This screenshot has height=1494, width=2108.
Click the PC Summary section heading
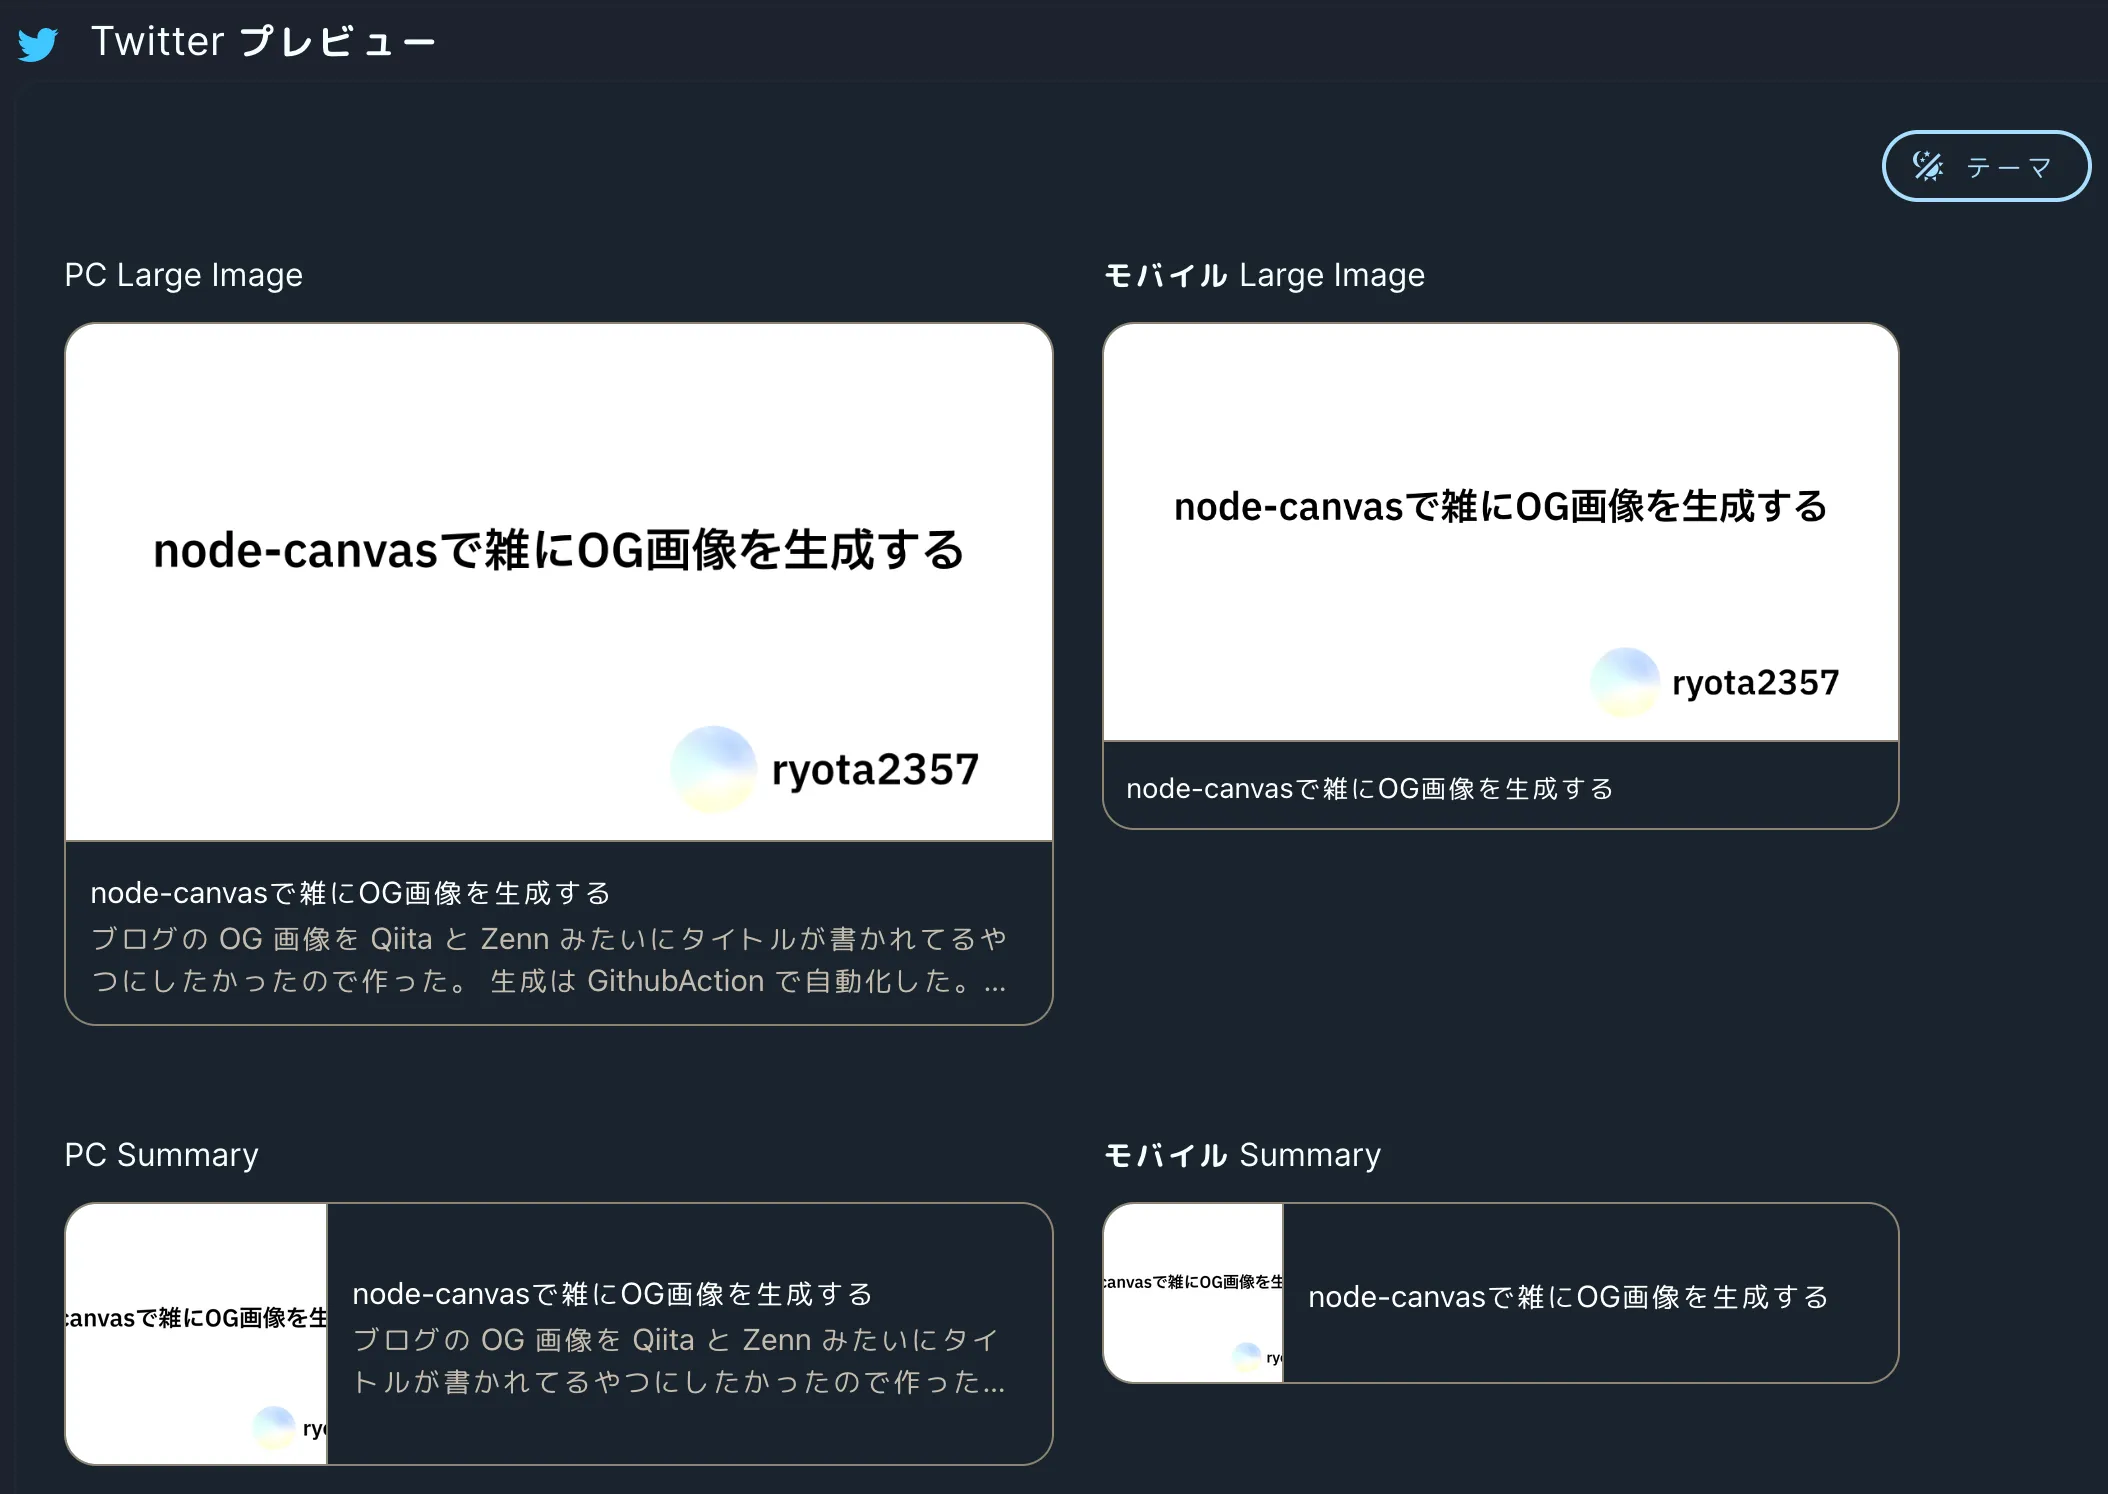[x=161, y=1155]
